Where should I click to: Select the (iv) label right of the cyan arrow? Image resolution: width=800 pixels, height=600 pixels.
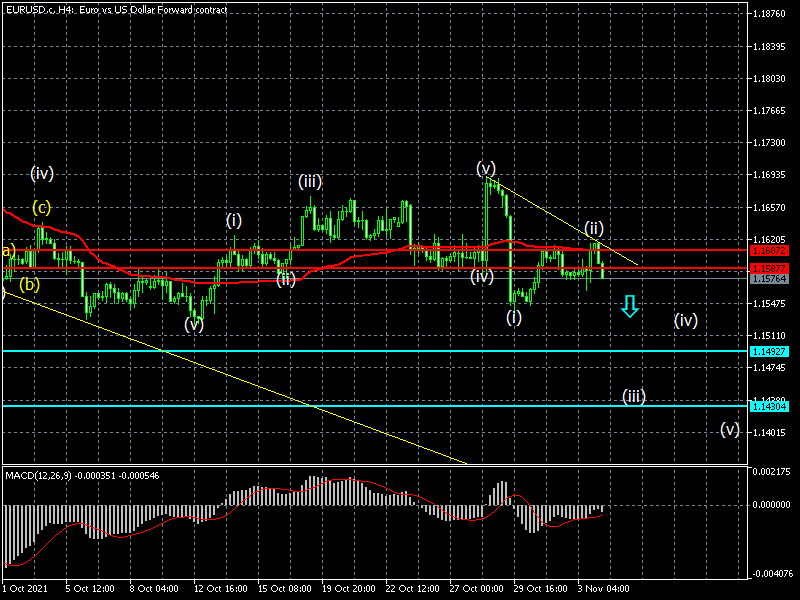click(x=685, y=320)
